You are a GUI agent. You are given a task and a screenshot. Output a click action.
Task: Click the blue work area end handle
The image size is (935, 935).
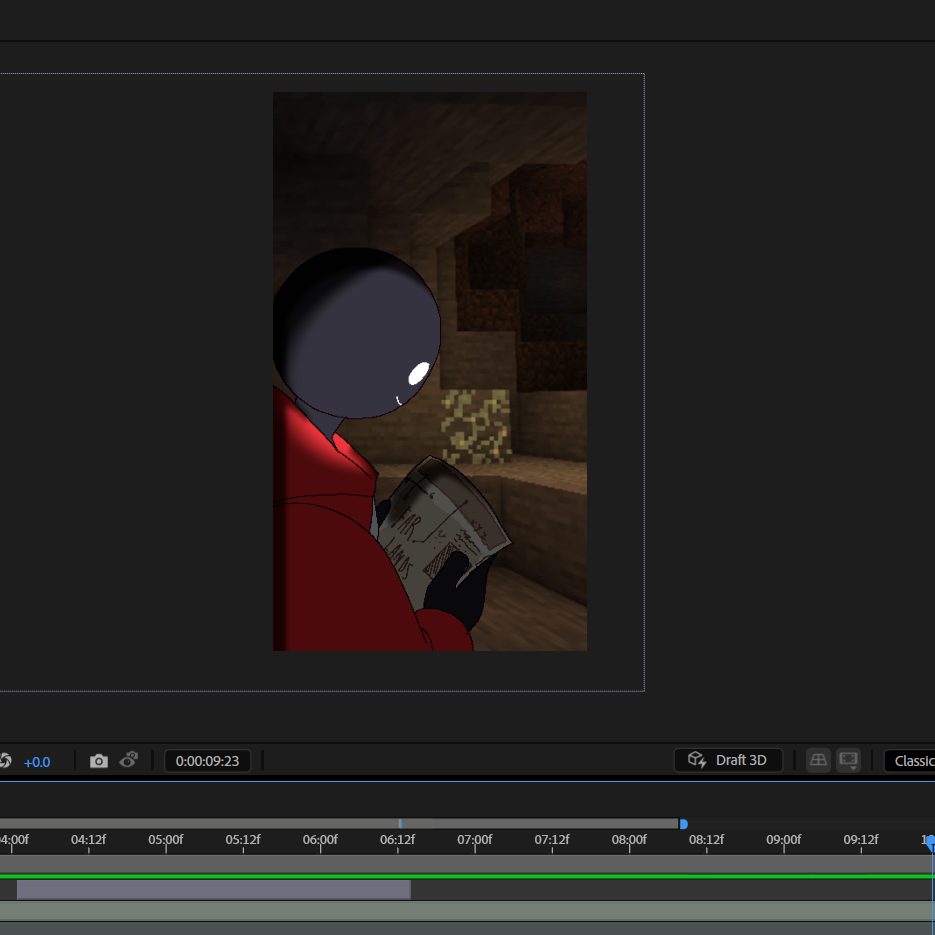point(684,824)
